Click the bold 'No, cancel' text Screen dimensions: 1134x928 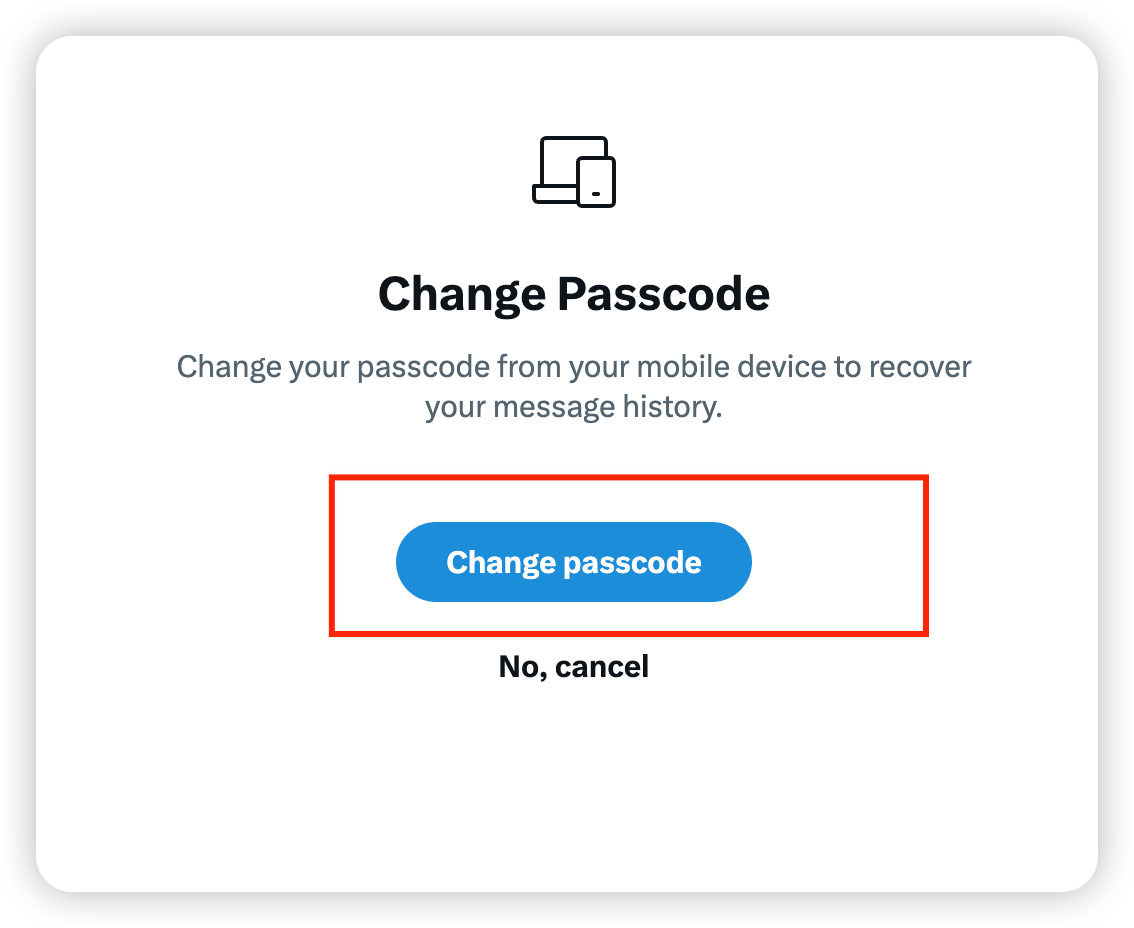[573, 666]
